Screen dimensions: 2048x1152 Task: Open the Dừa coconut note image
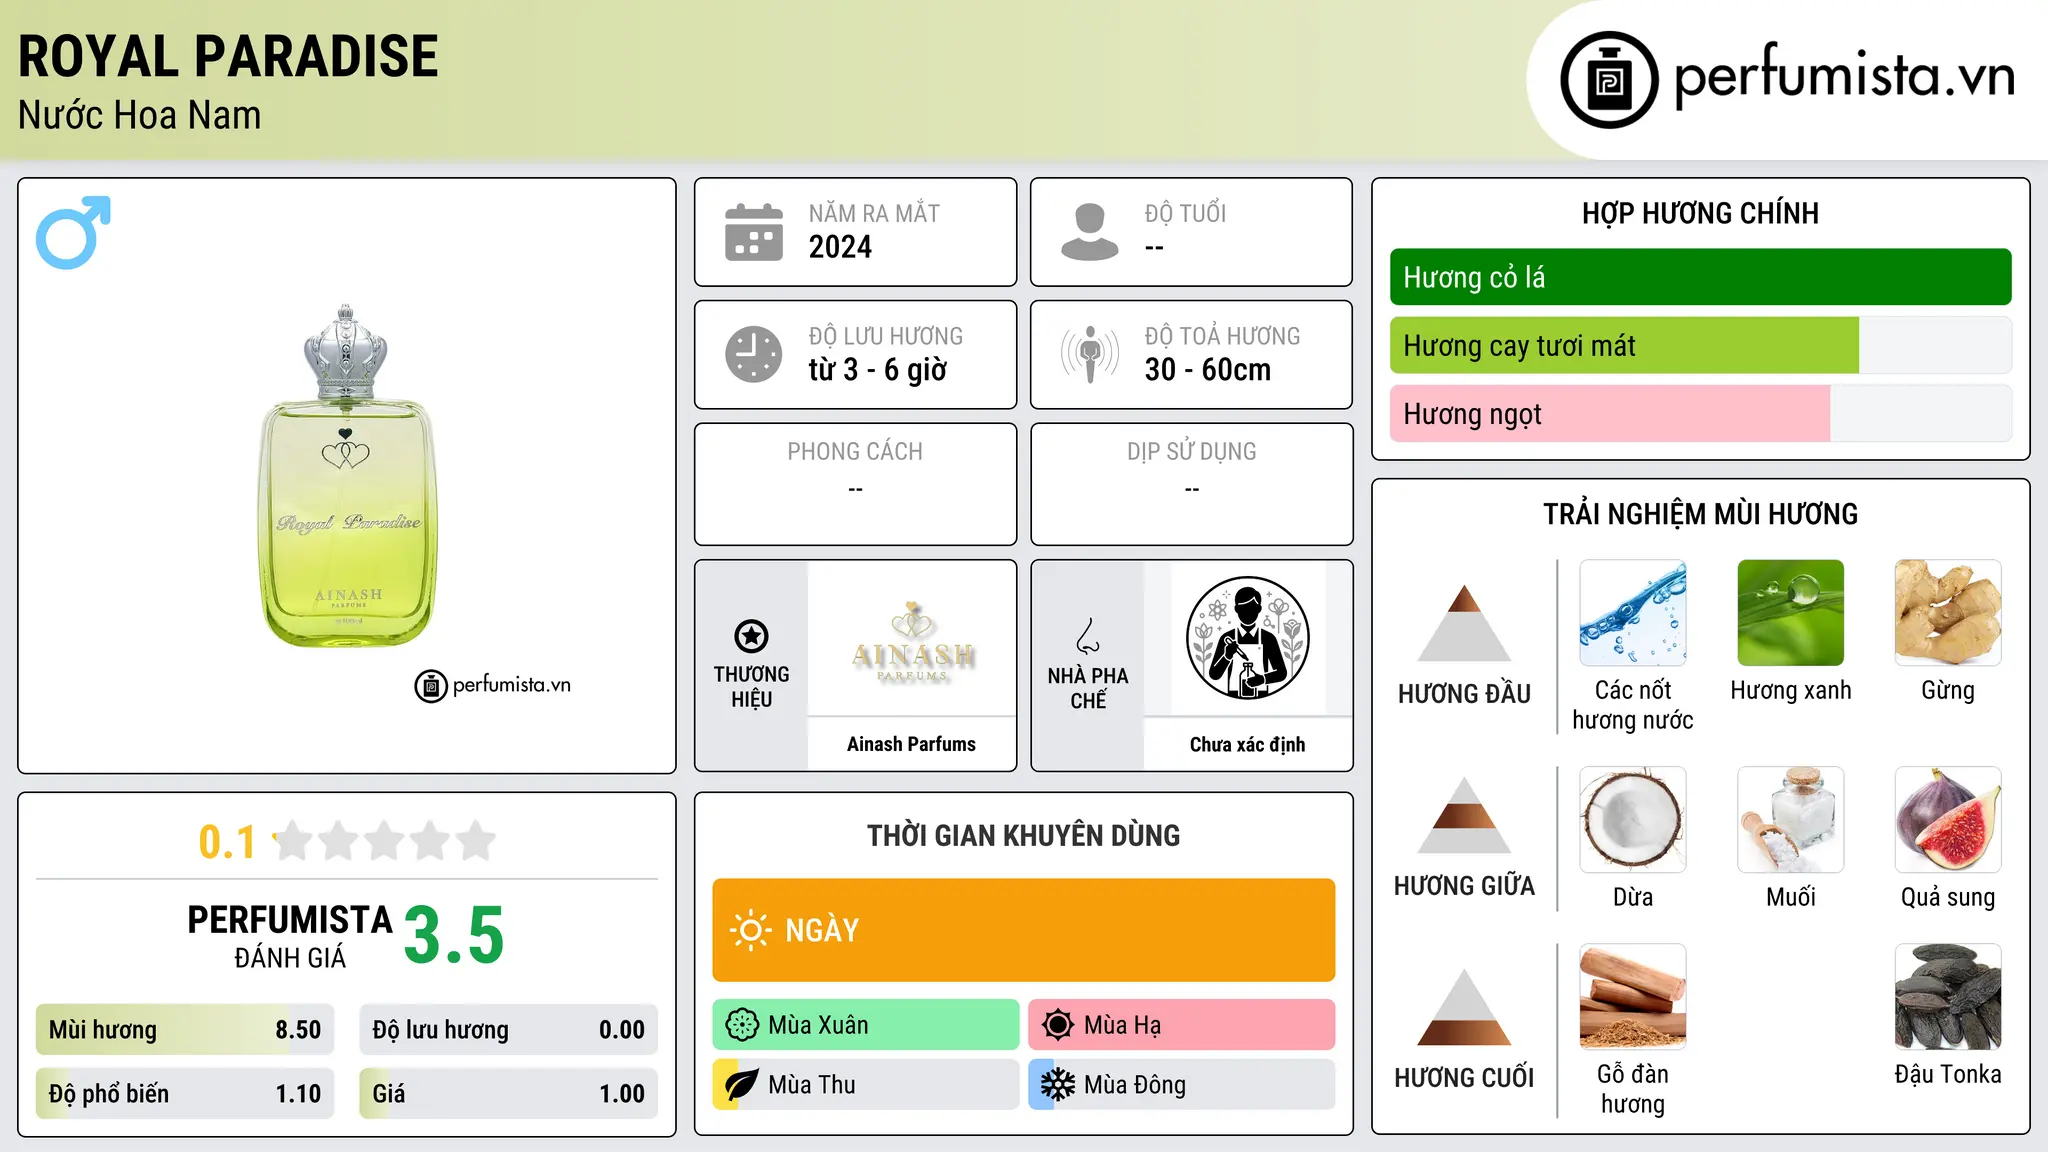[x=1633, y=820]
